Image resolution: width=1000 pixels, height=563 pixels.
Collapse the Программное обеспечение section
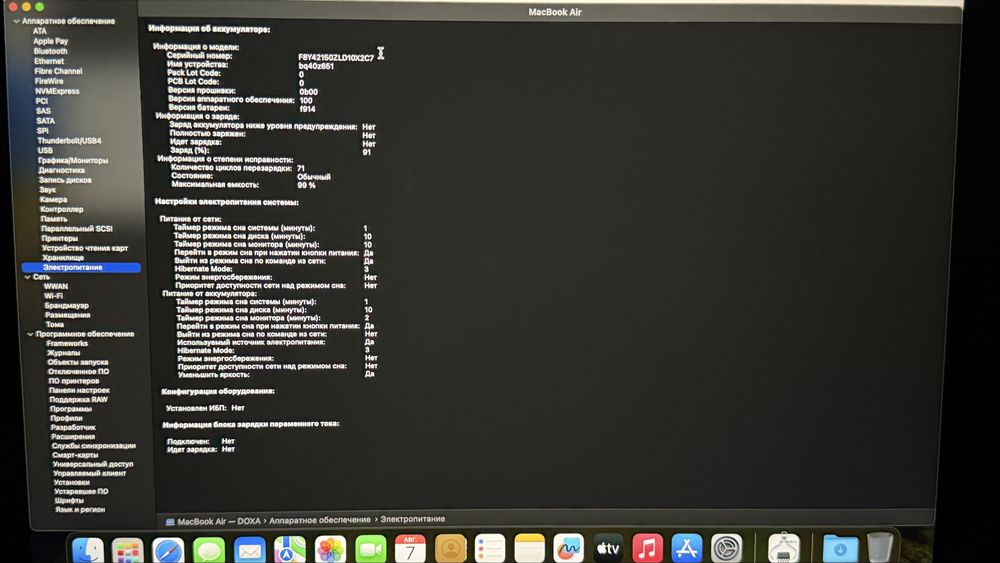[x=30, y=334]
